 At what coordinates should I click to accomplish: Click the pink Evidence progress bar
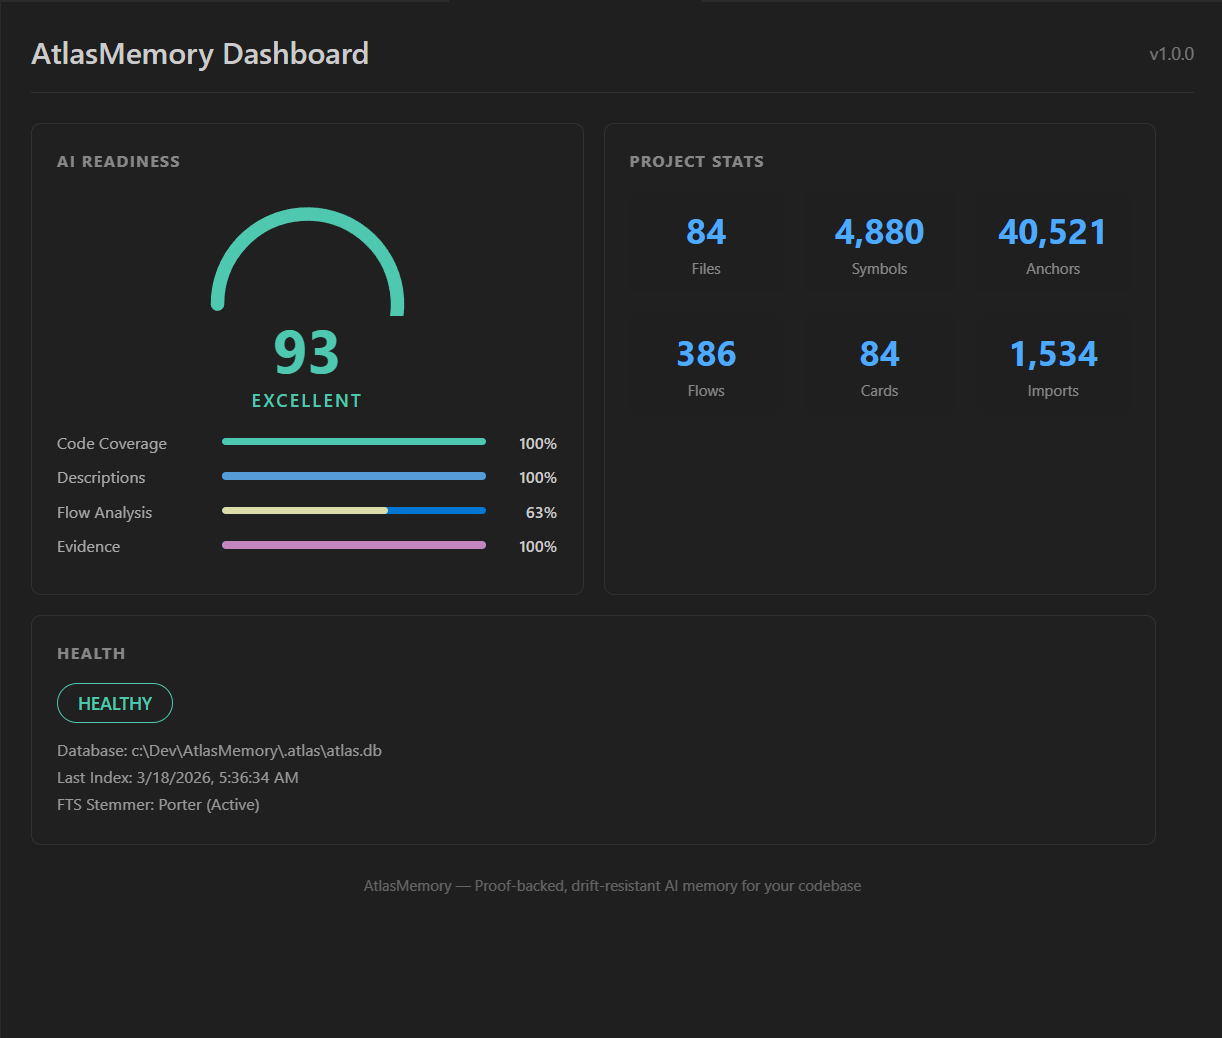tap(353, 545)
